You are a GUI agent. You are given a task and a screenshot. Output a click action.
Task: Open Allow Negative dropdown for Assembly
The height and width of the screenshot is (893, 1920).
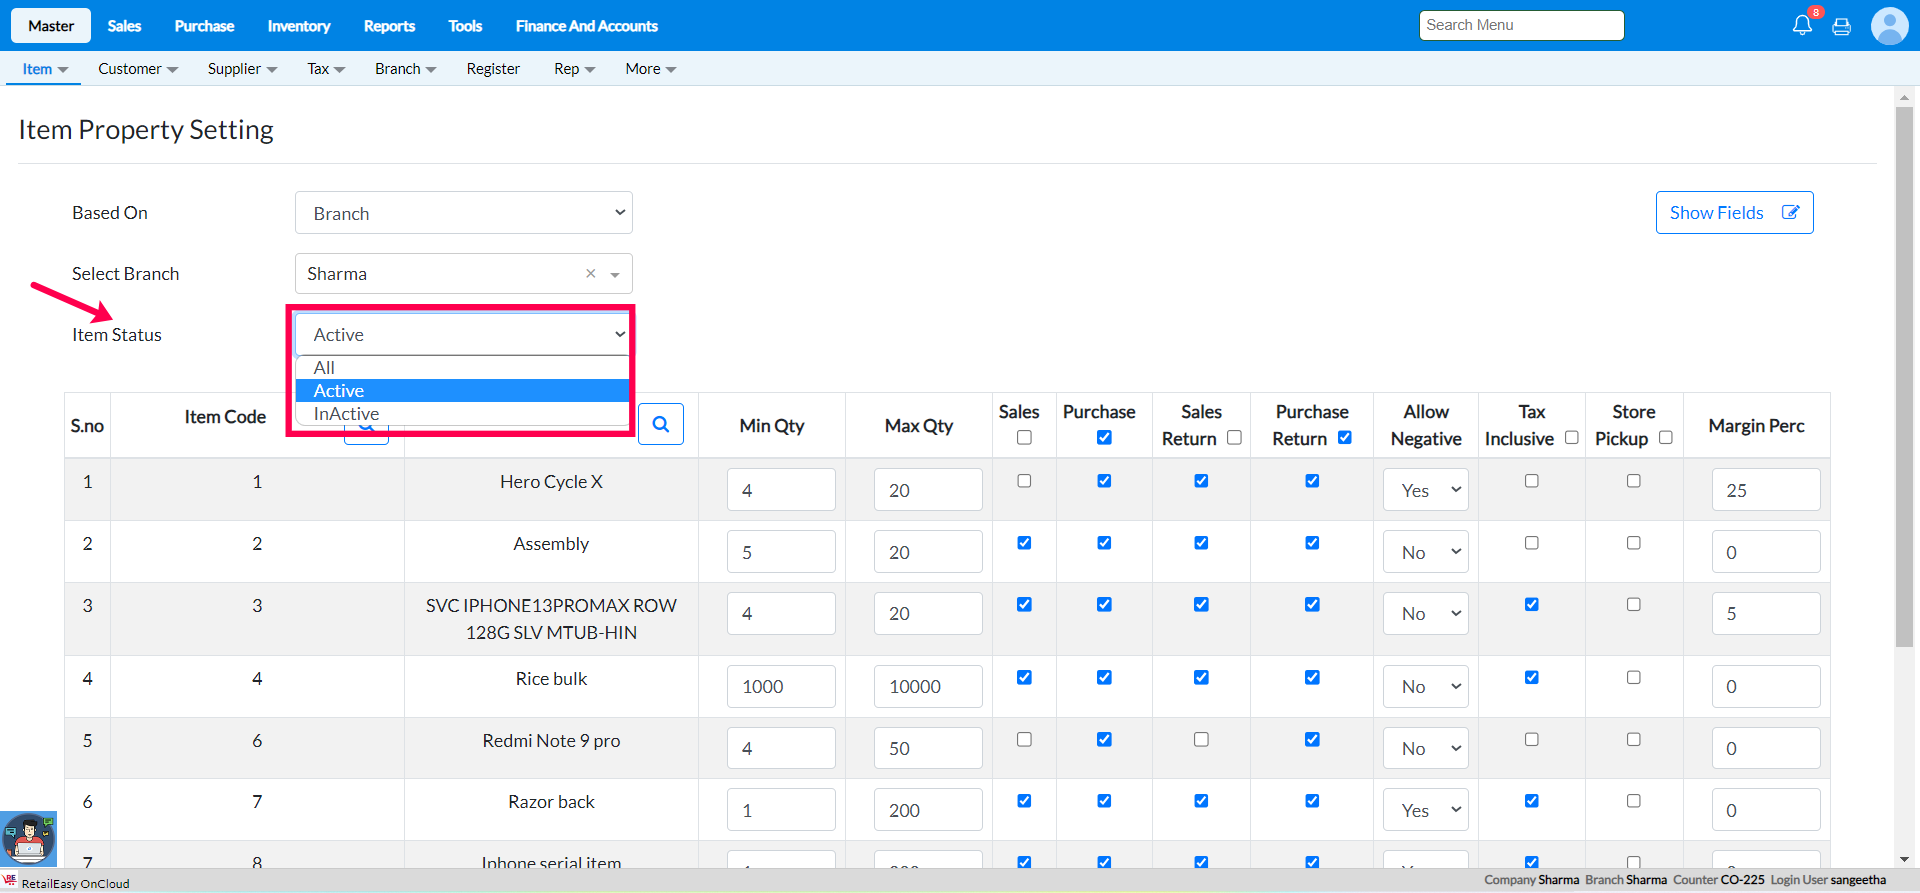[x=1426, y=552]
